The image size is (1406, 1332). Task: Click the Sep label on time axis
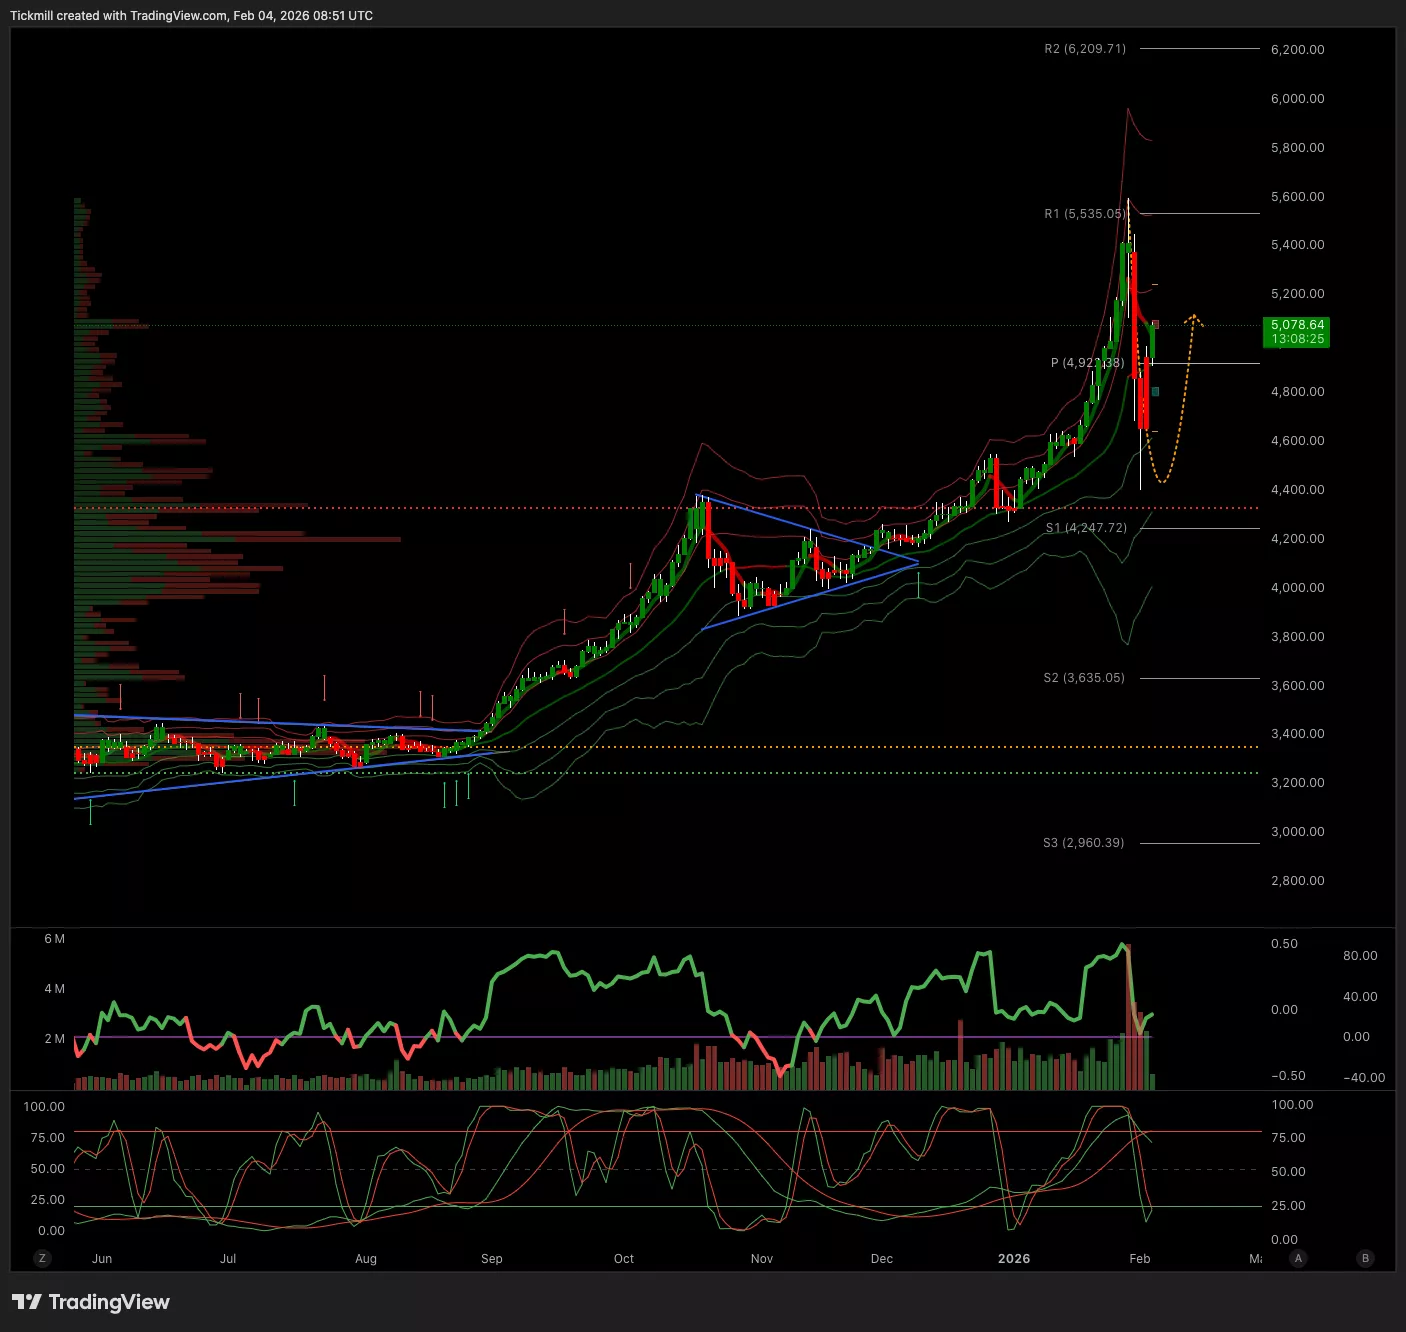tap(491, 1259)
